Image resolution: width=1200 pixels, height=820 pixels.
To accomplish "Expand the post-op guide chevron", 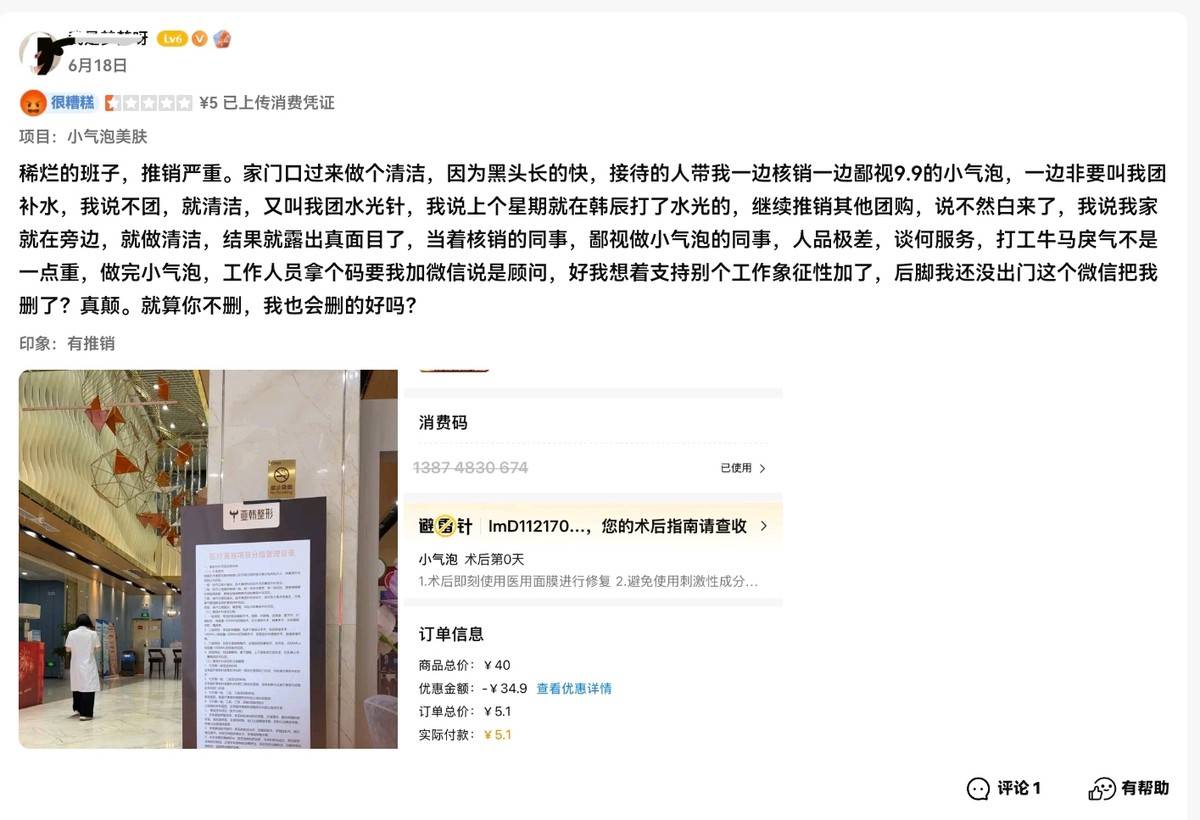I will click(x=764, y=526).
